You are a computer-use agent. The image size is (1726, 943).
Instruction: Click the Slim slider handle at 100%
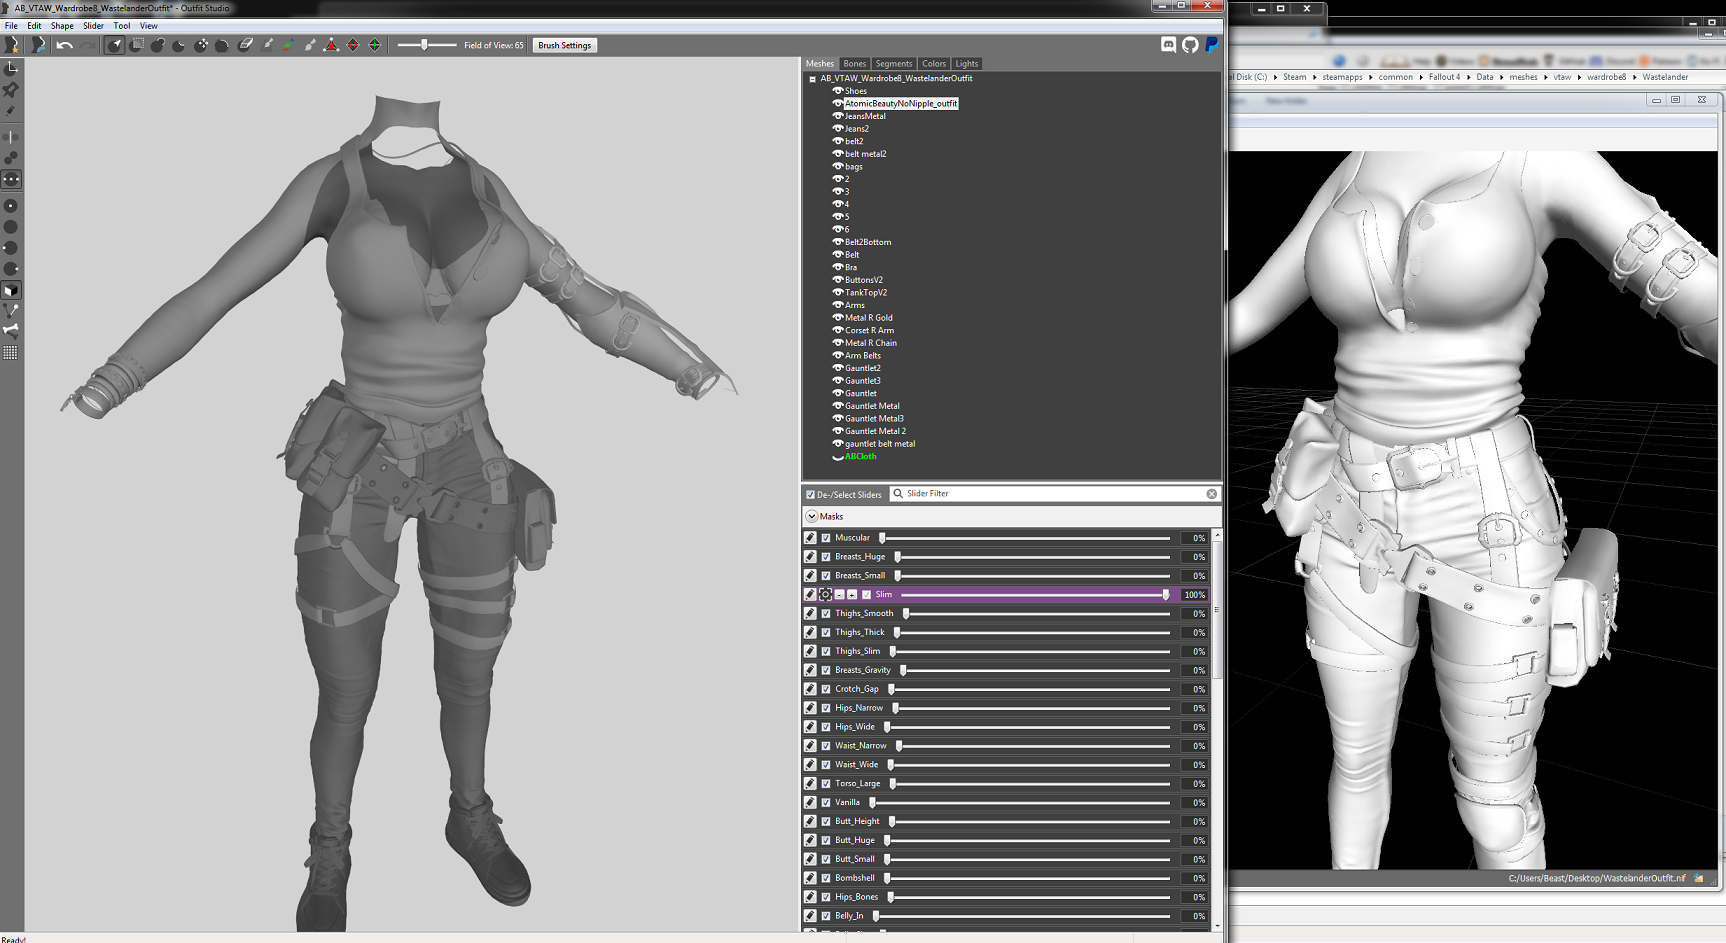(x=1166, y=594)
